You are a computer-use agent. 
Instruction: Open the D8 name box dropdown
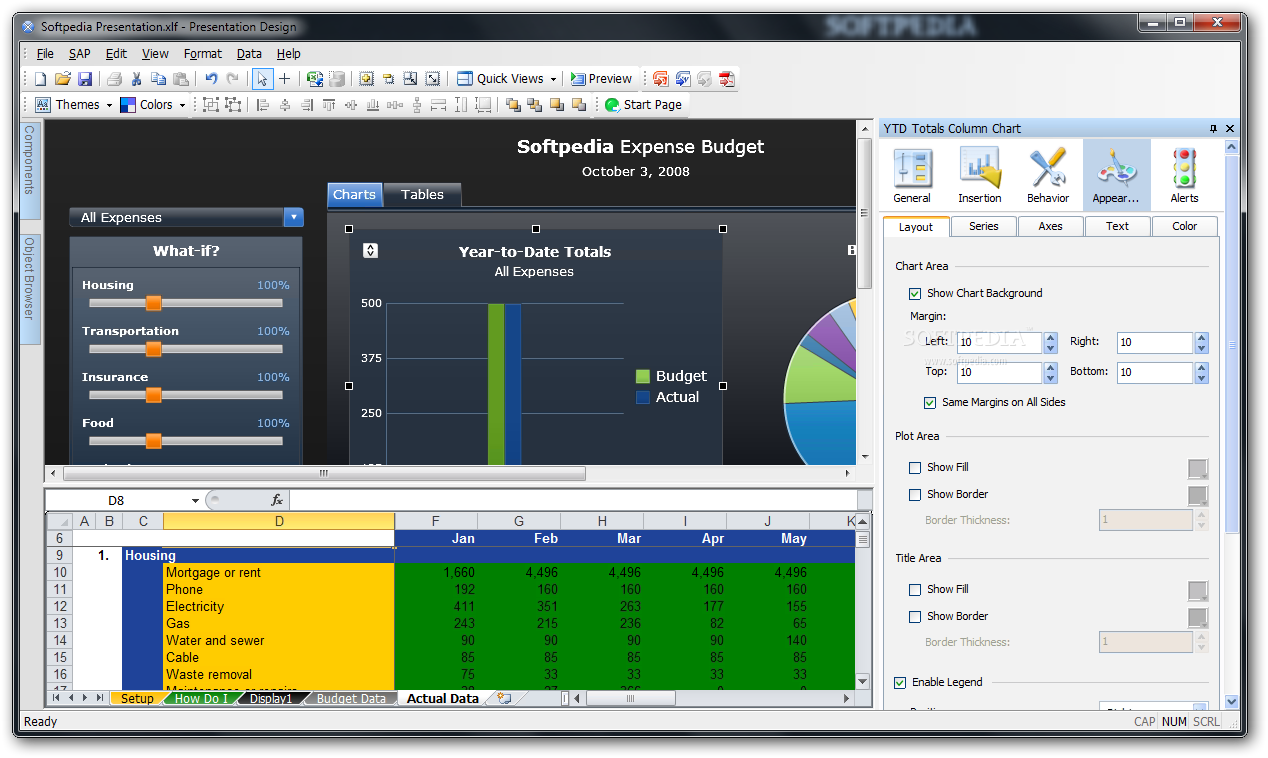195,500
